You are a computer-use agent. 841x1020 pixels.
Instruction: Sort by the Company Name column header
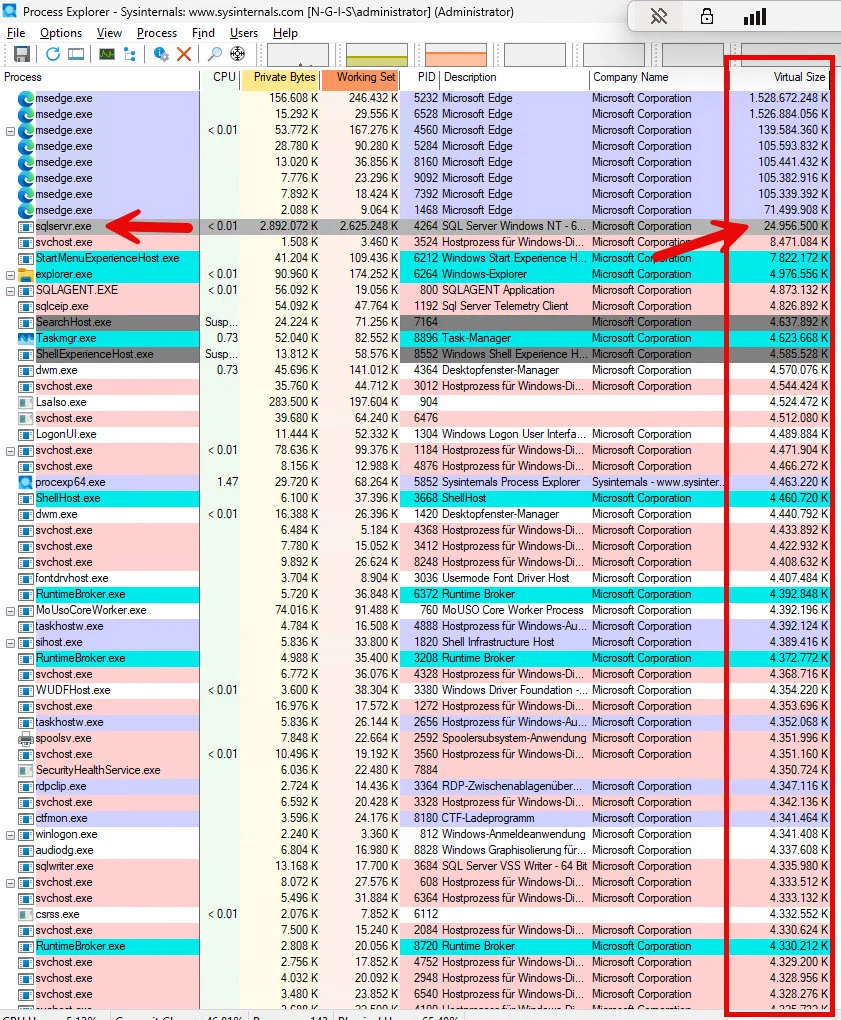tap(658, 77)
